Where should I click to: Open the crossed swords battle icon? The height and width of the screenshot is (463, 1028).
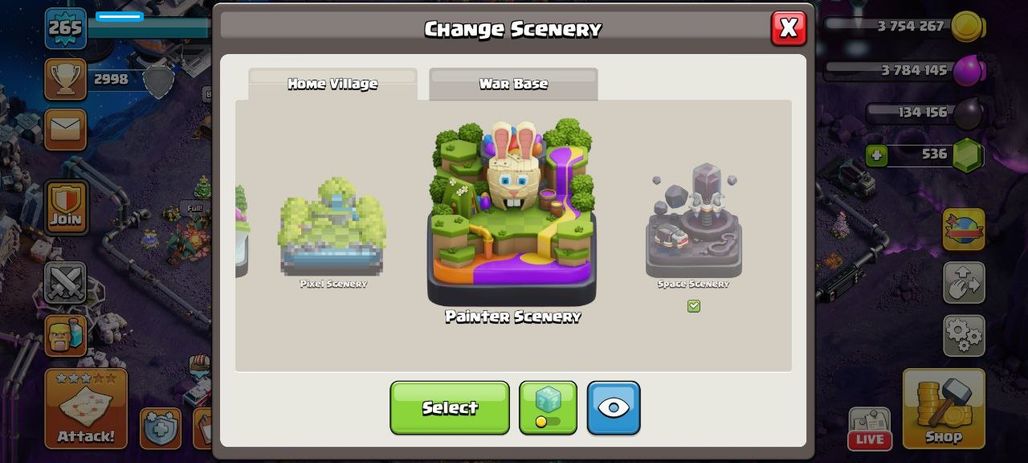coord(66,283)
